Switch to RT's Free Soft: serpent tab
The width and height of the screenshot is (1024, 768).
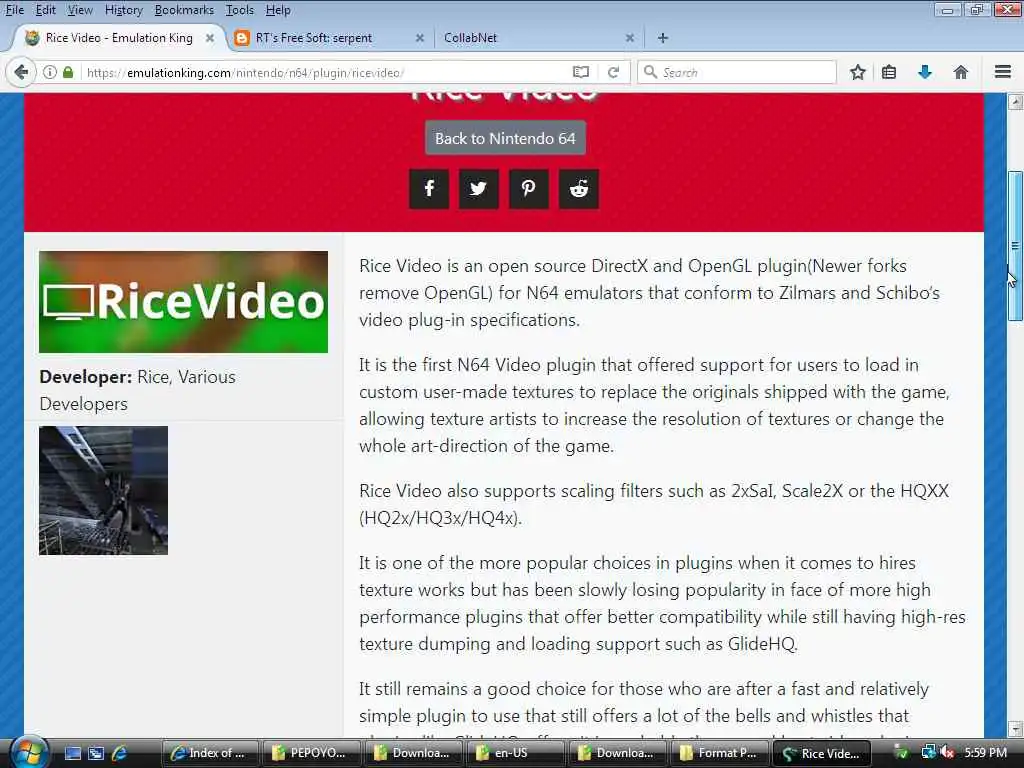[x=330, y=38]
